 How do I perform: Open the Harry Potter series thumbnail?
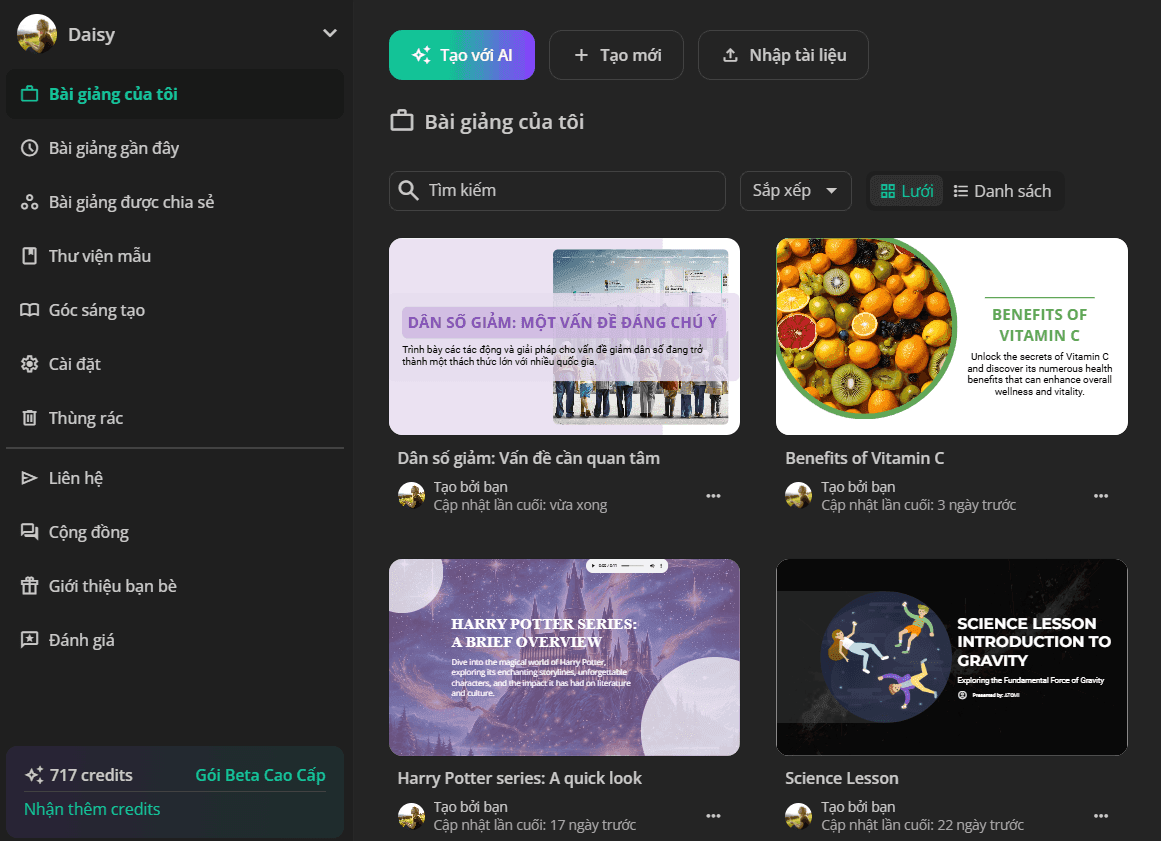tap(564, 657)
